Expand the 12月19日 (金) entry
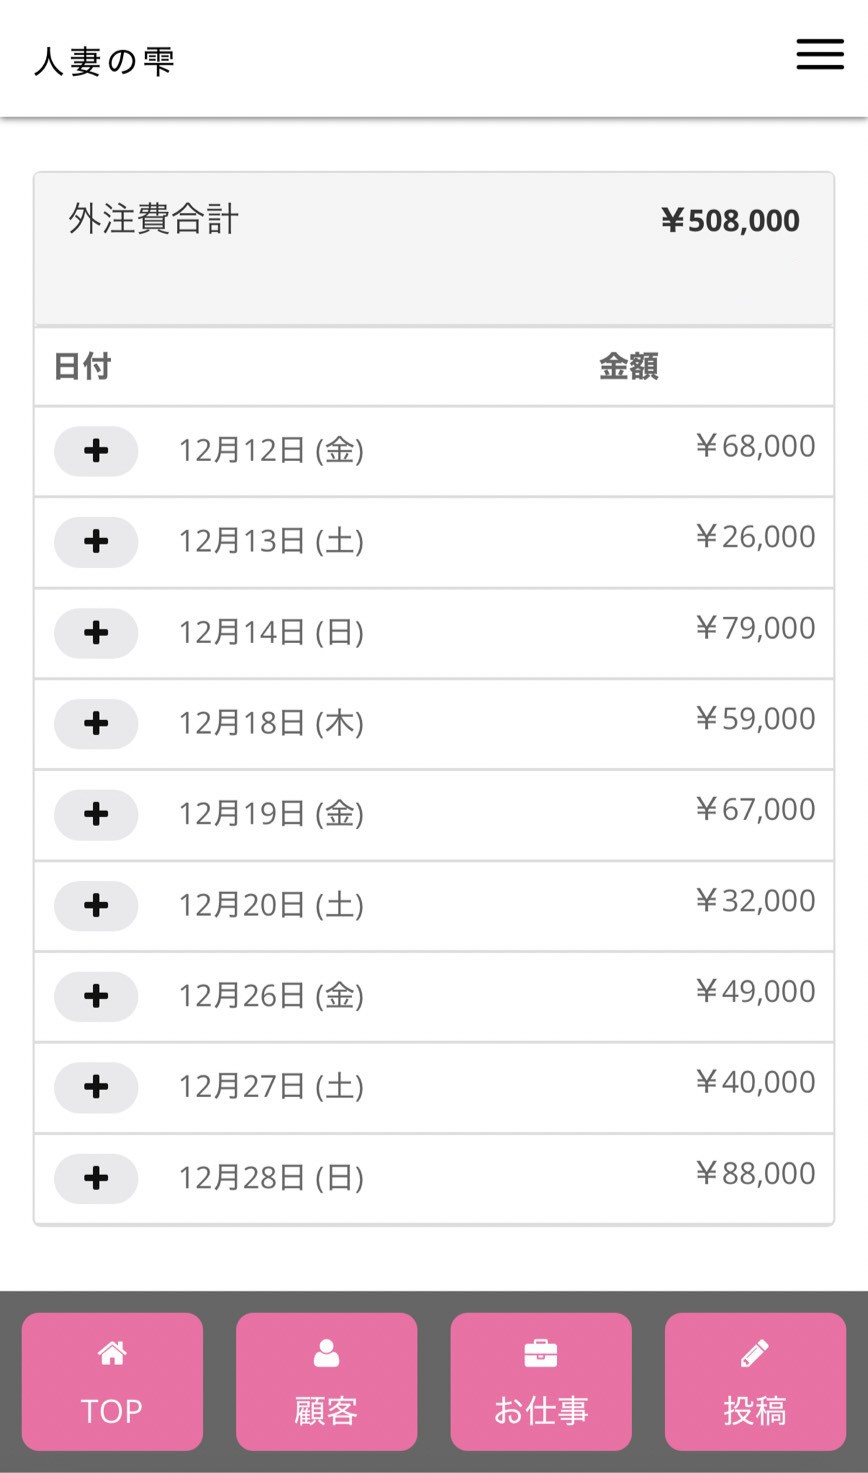Screen dimensions: 868x1473 coord(96,814)
